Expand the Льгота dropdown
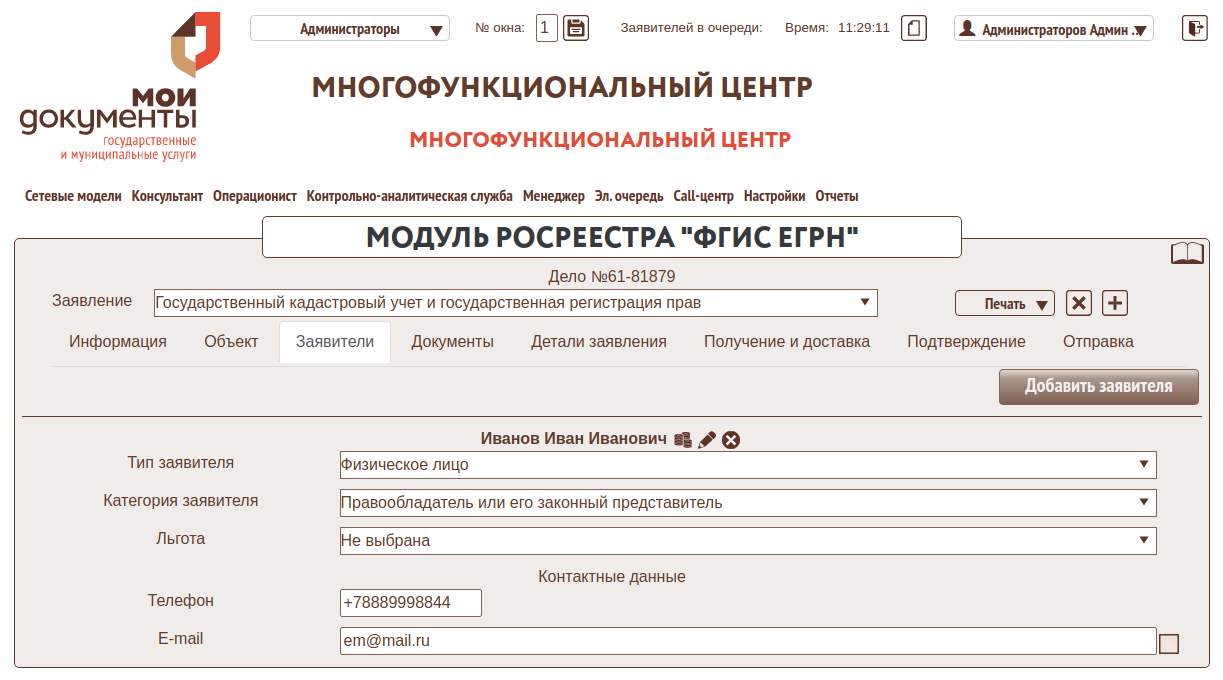1223x680 pixels. [x=748, y=541]
